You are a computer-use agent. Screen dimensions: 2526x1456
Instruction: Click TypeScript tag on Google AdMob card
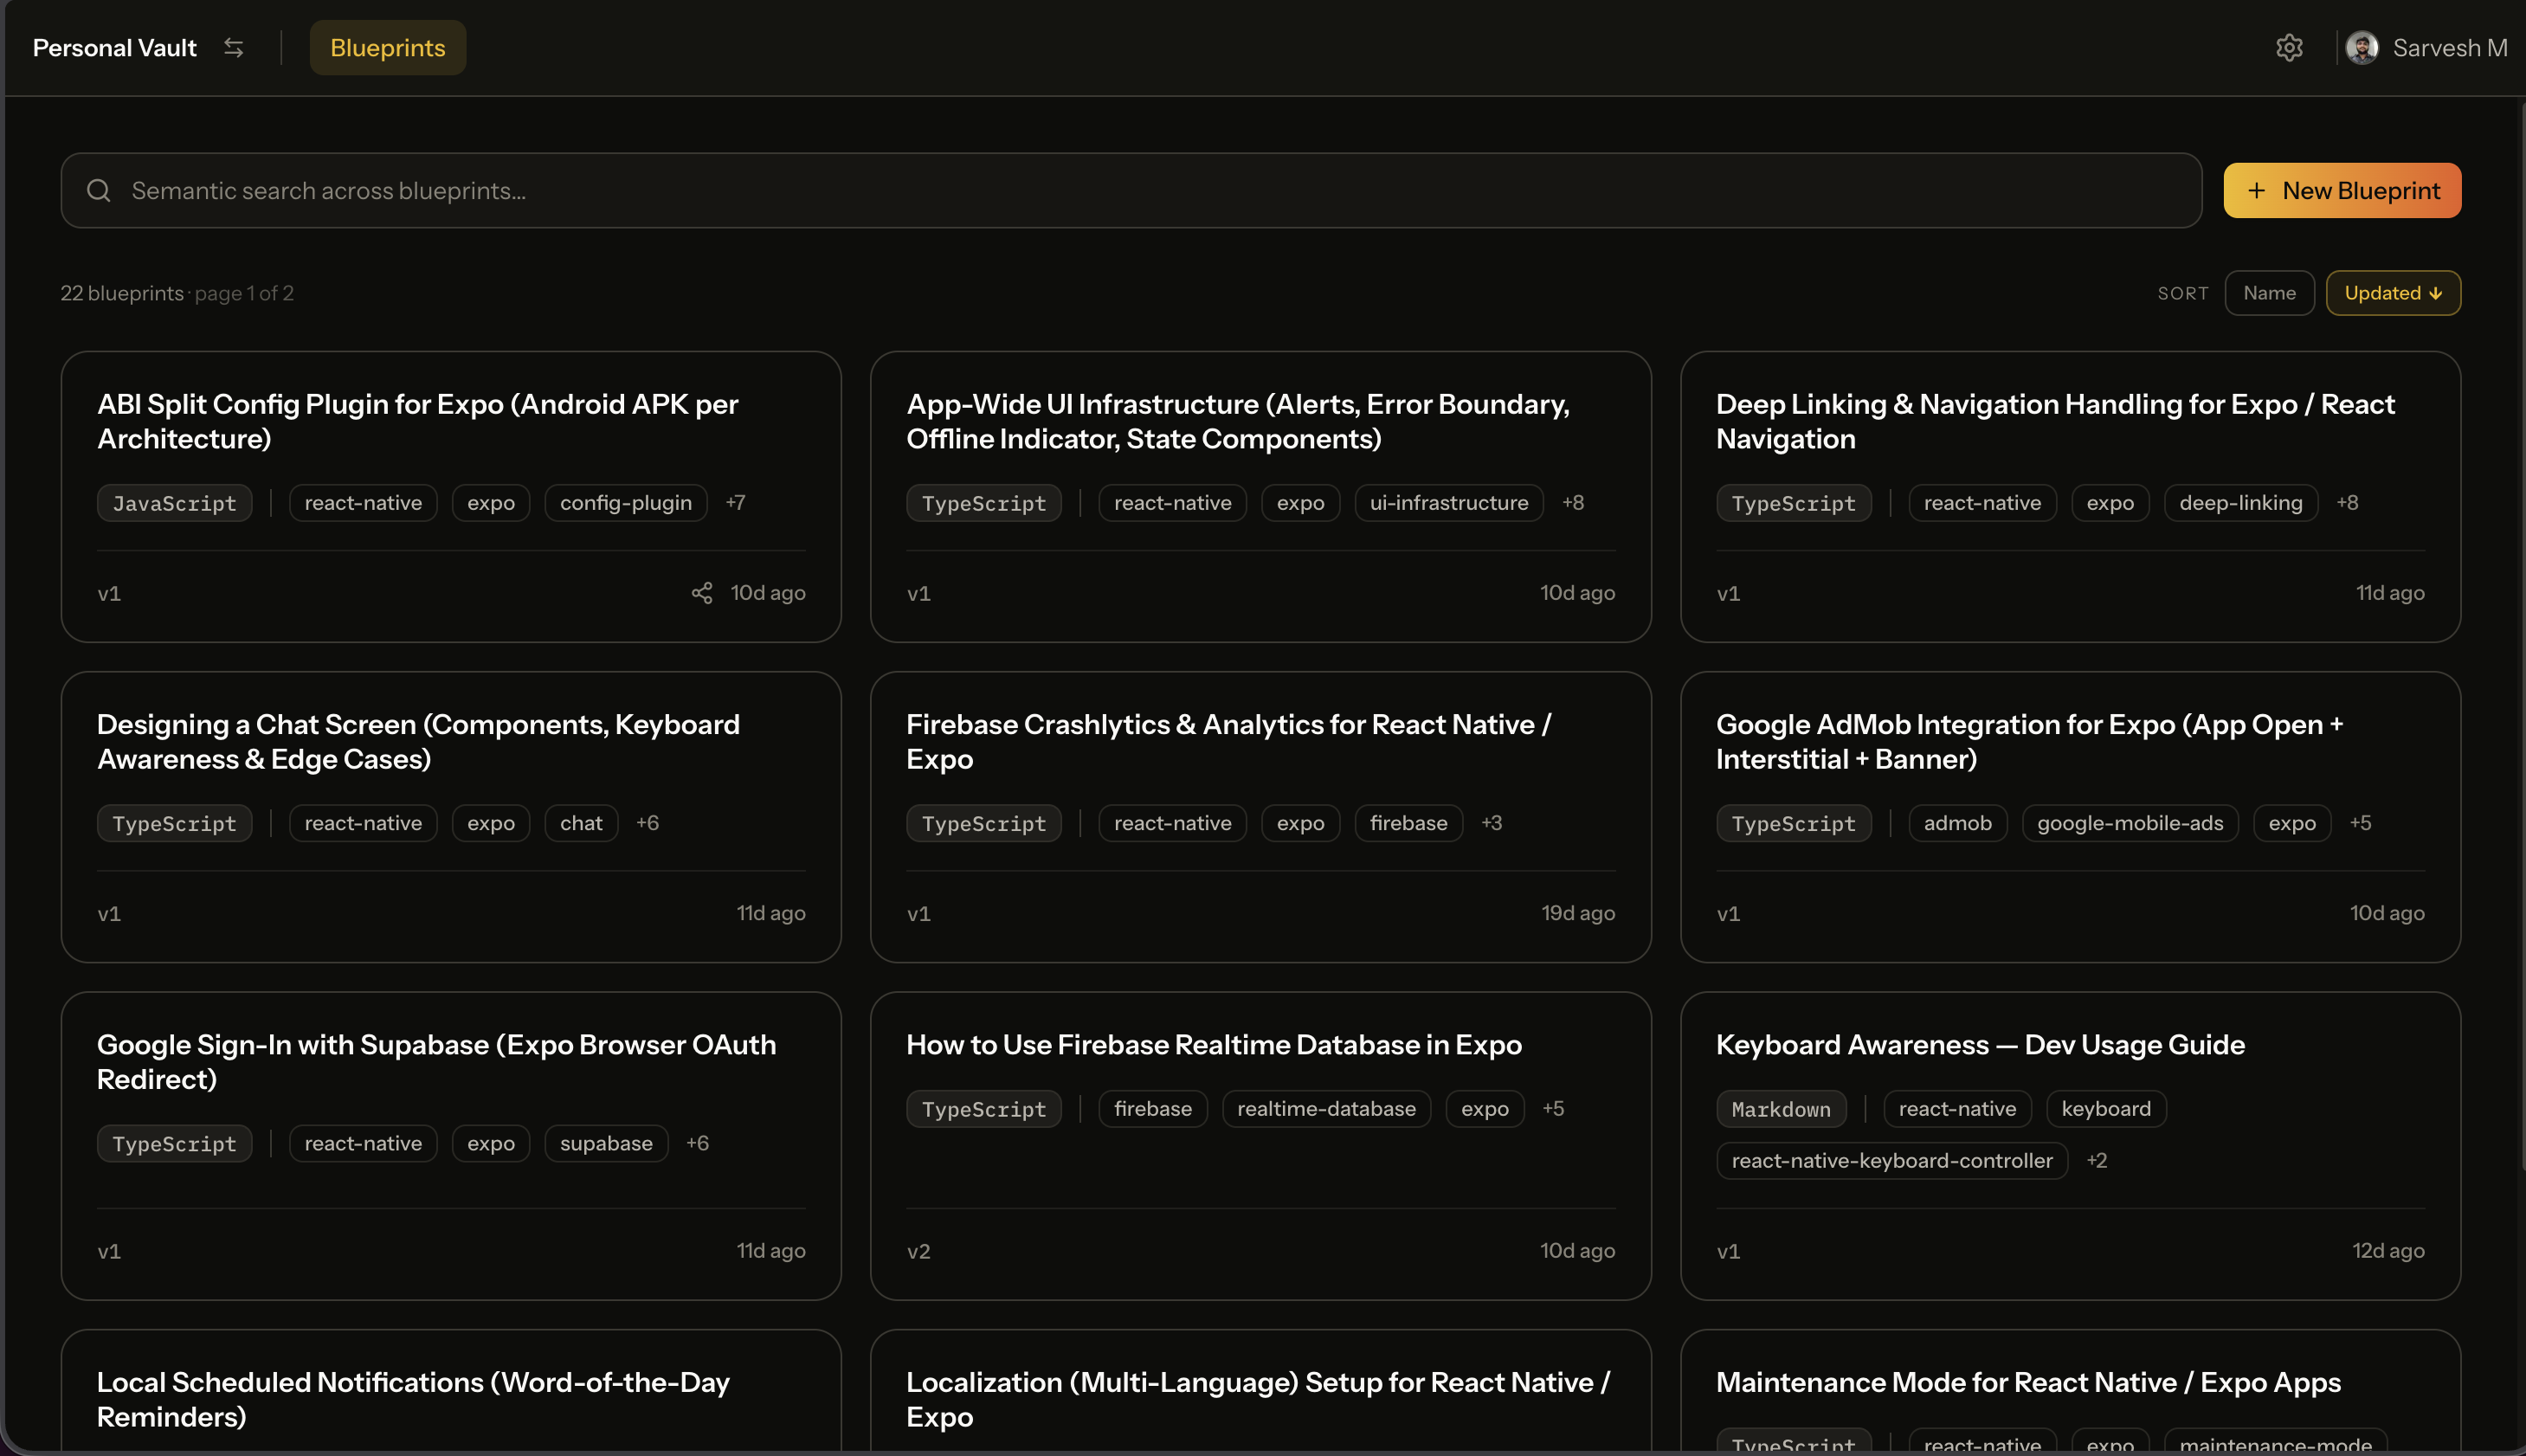pyautogui.click(x=1793, y=823)
